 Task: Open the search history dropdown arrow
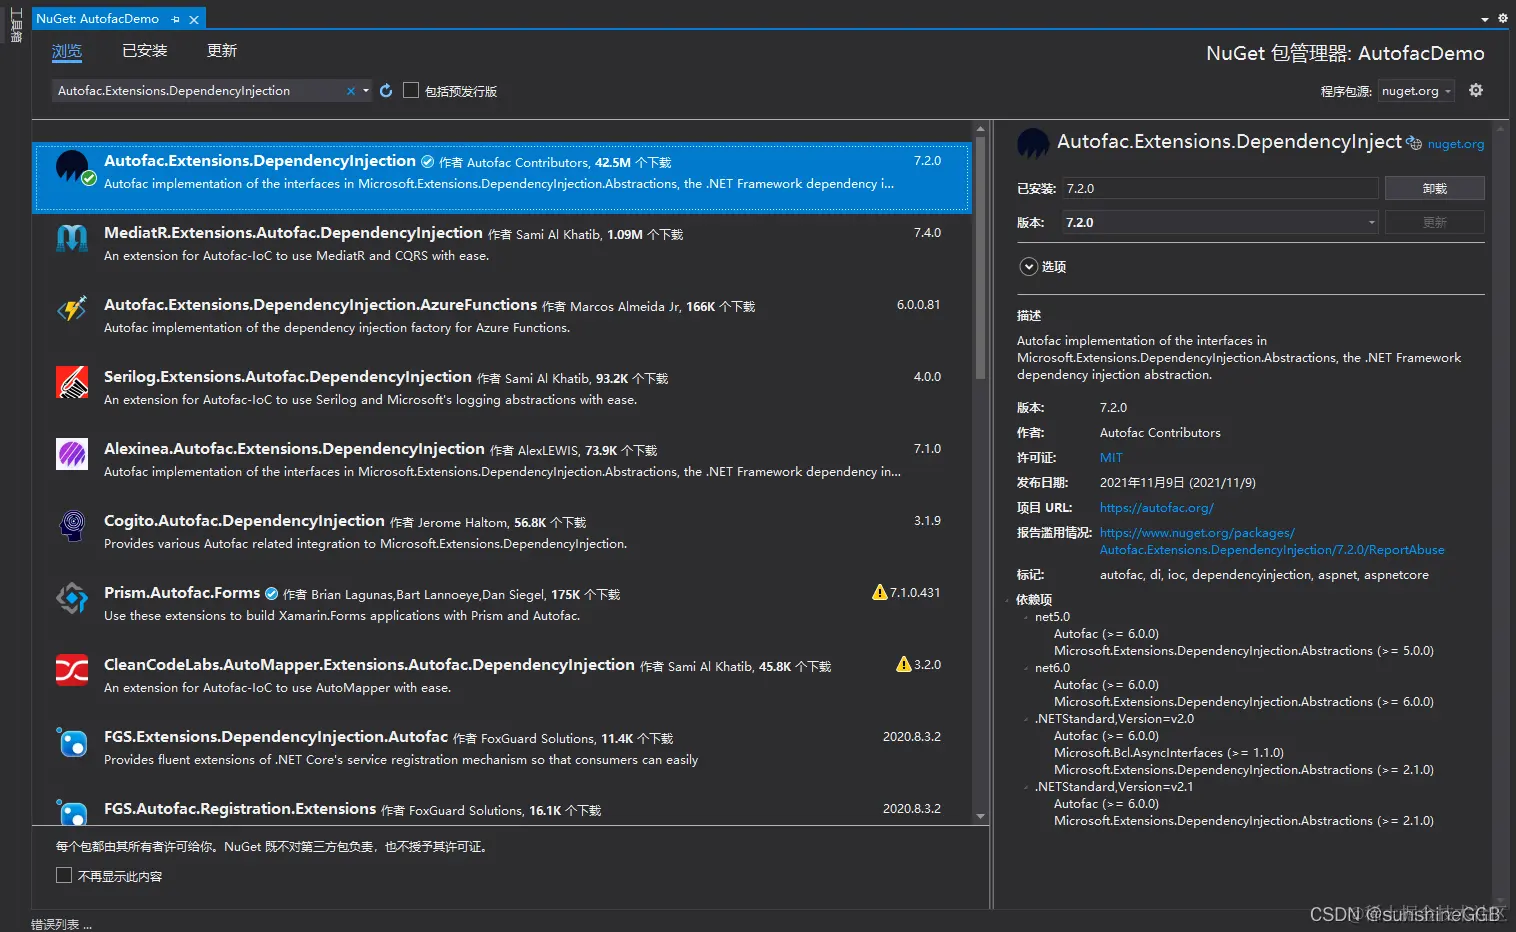click(366, 91)
